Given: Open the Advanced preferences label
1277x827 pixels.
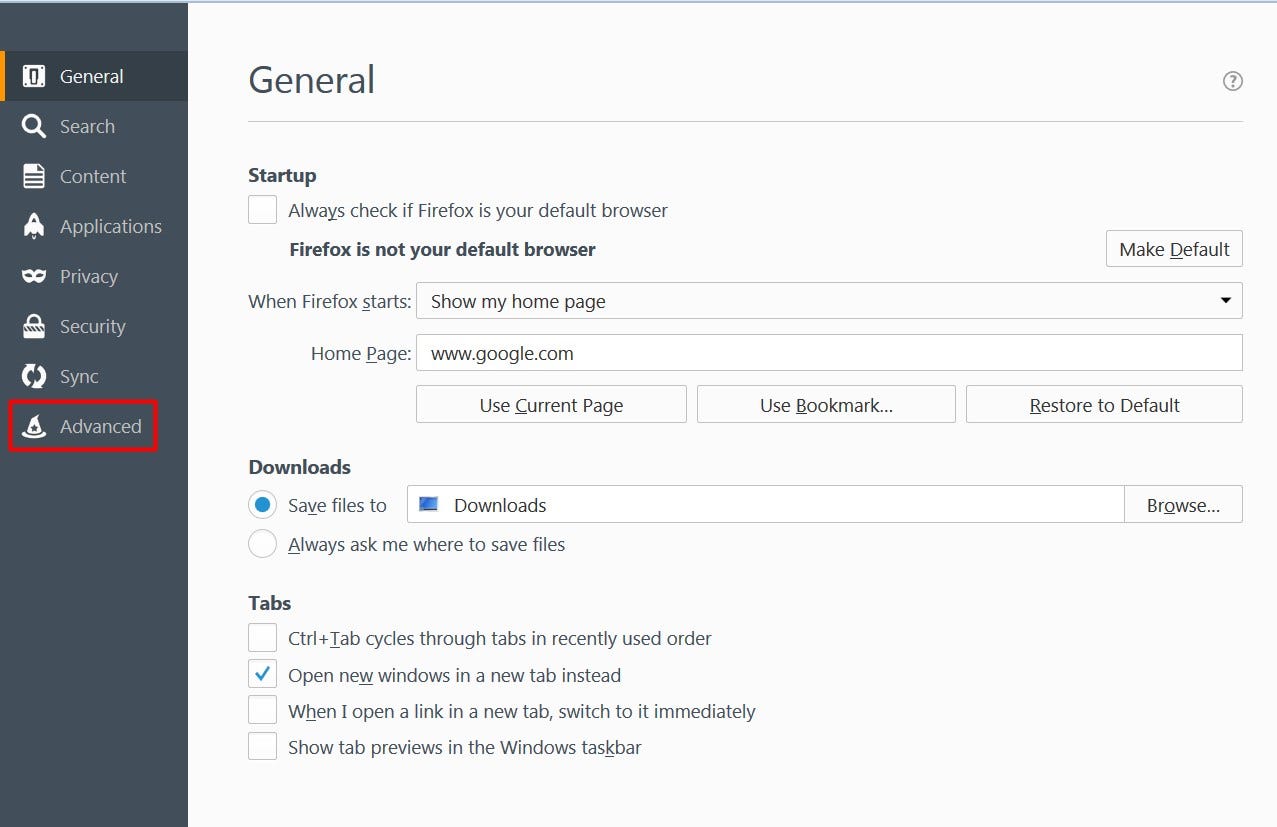Looking at the screenshot, I should click(101, 426).
